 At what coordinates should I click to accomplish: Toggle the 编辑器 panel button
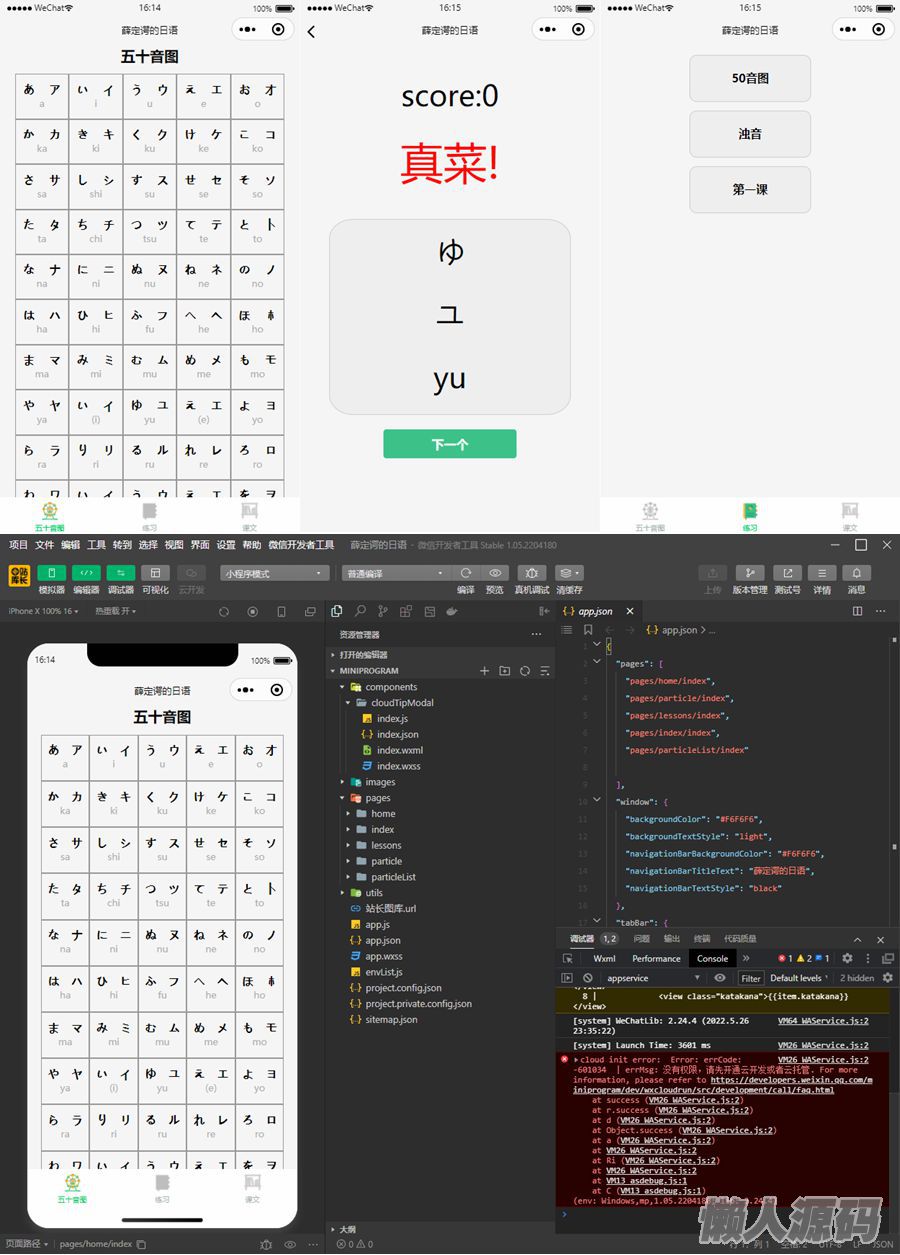[x=87, y=573]
